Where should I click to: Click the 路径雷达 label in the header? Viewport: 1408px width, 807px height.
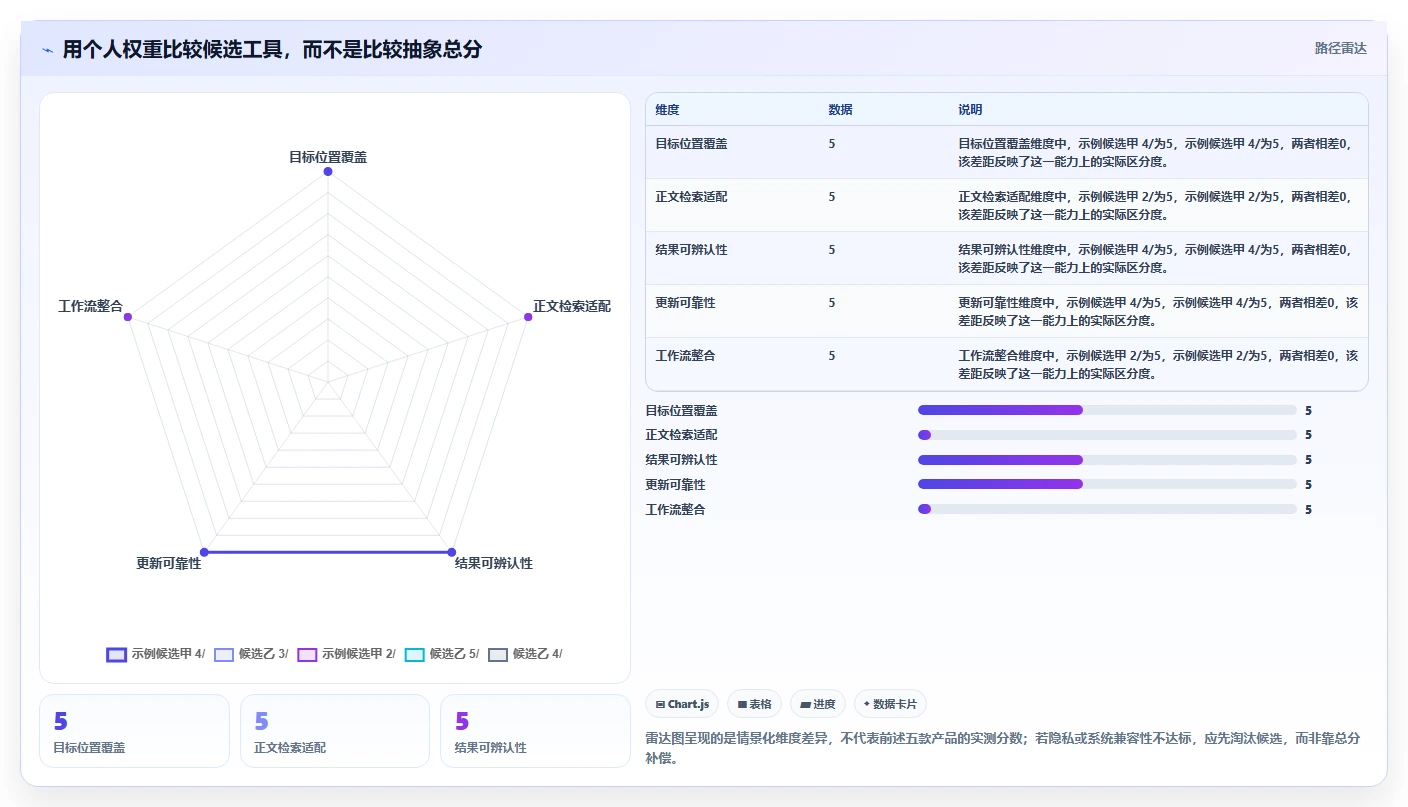[x=1340, y=48]
